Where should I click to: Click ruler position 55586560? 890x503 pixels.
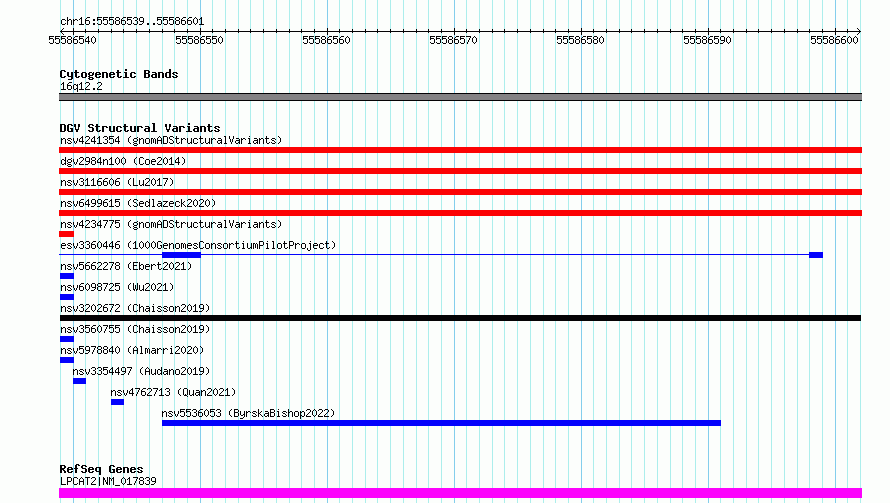click(326, 40)
